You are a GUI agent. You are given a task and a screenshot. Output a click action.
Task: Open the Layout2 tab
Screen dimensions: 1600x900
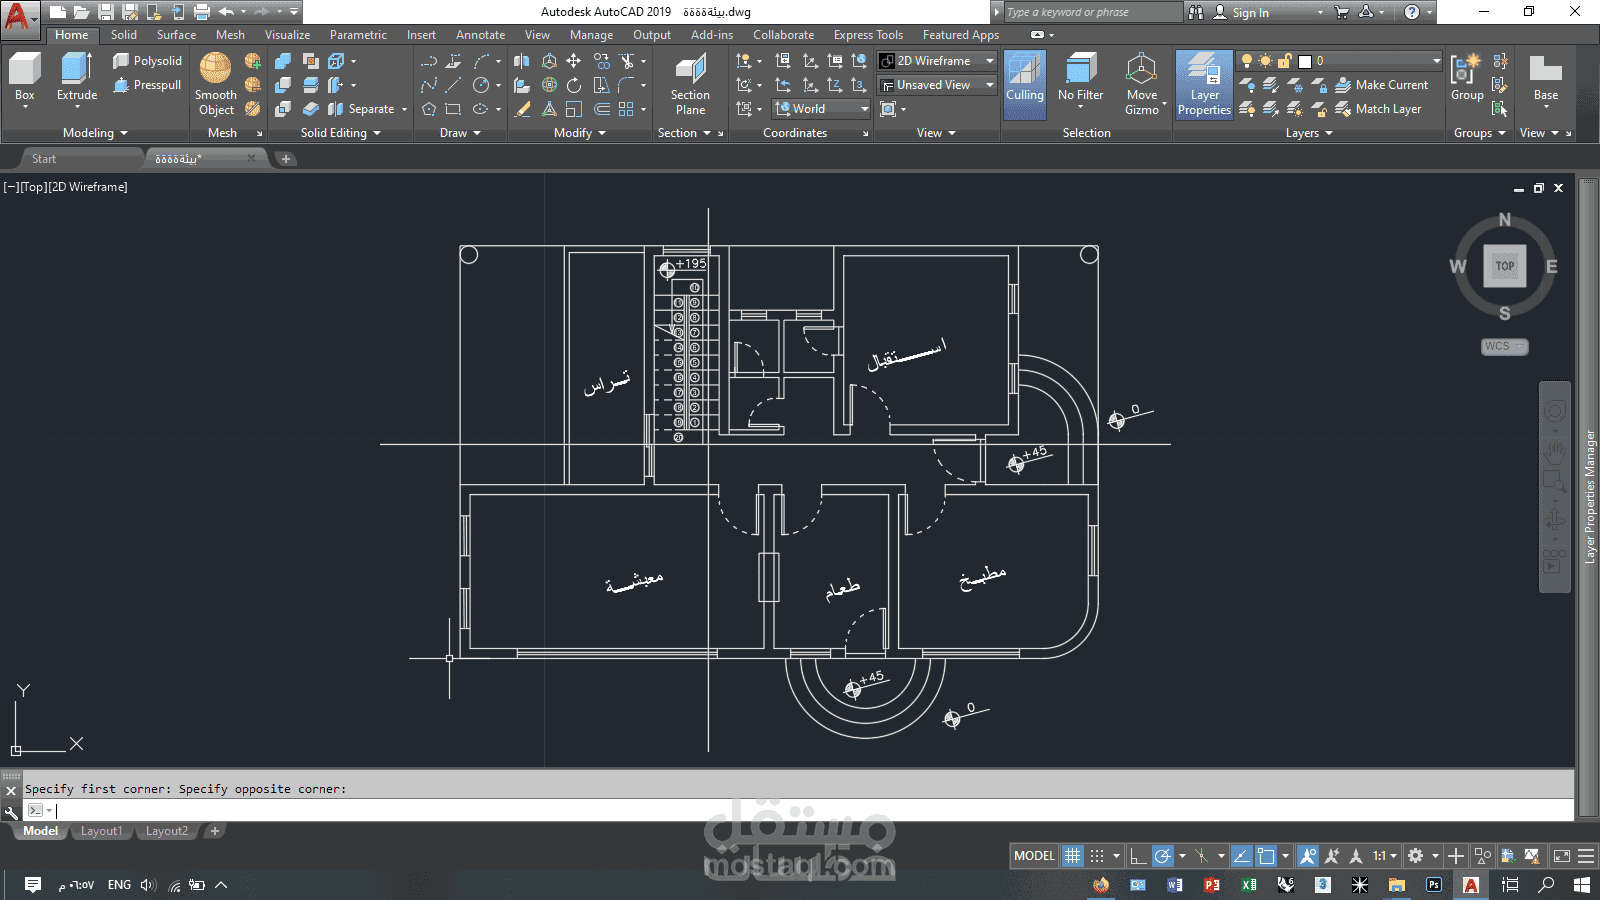point(167,831)
